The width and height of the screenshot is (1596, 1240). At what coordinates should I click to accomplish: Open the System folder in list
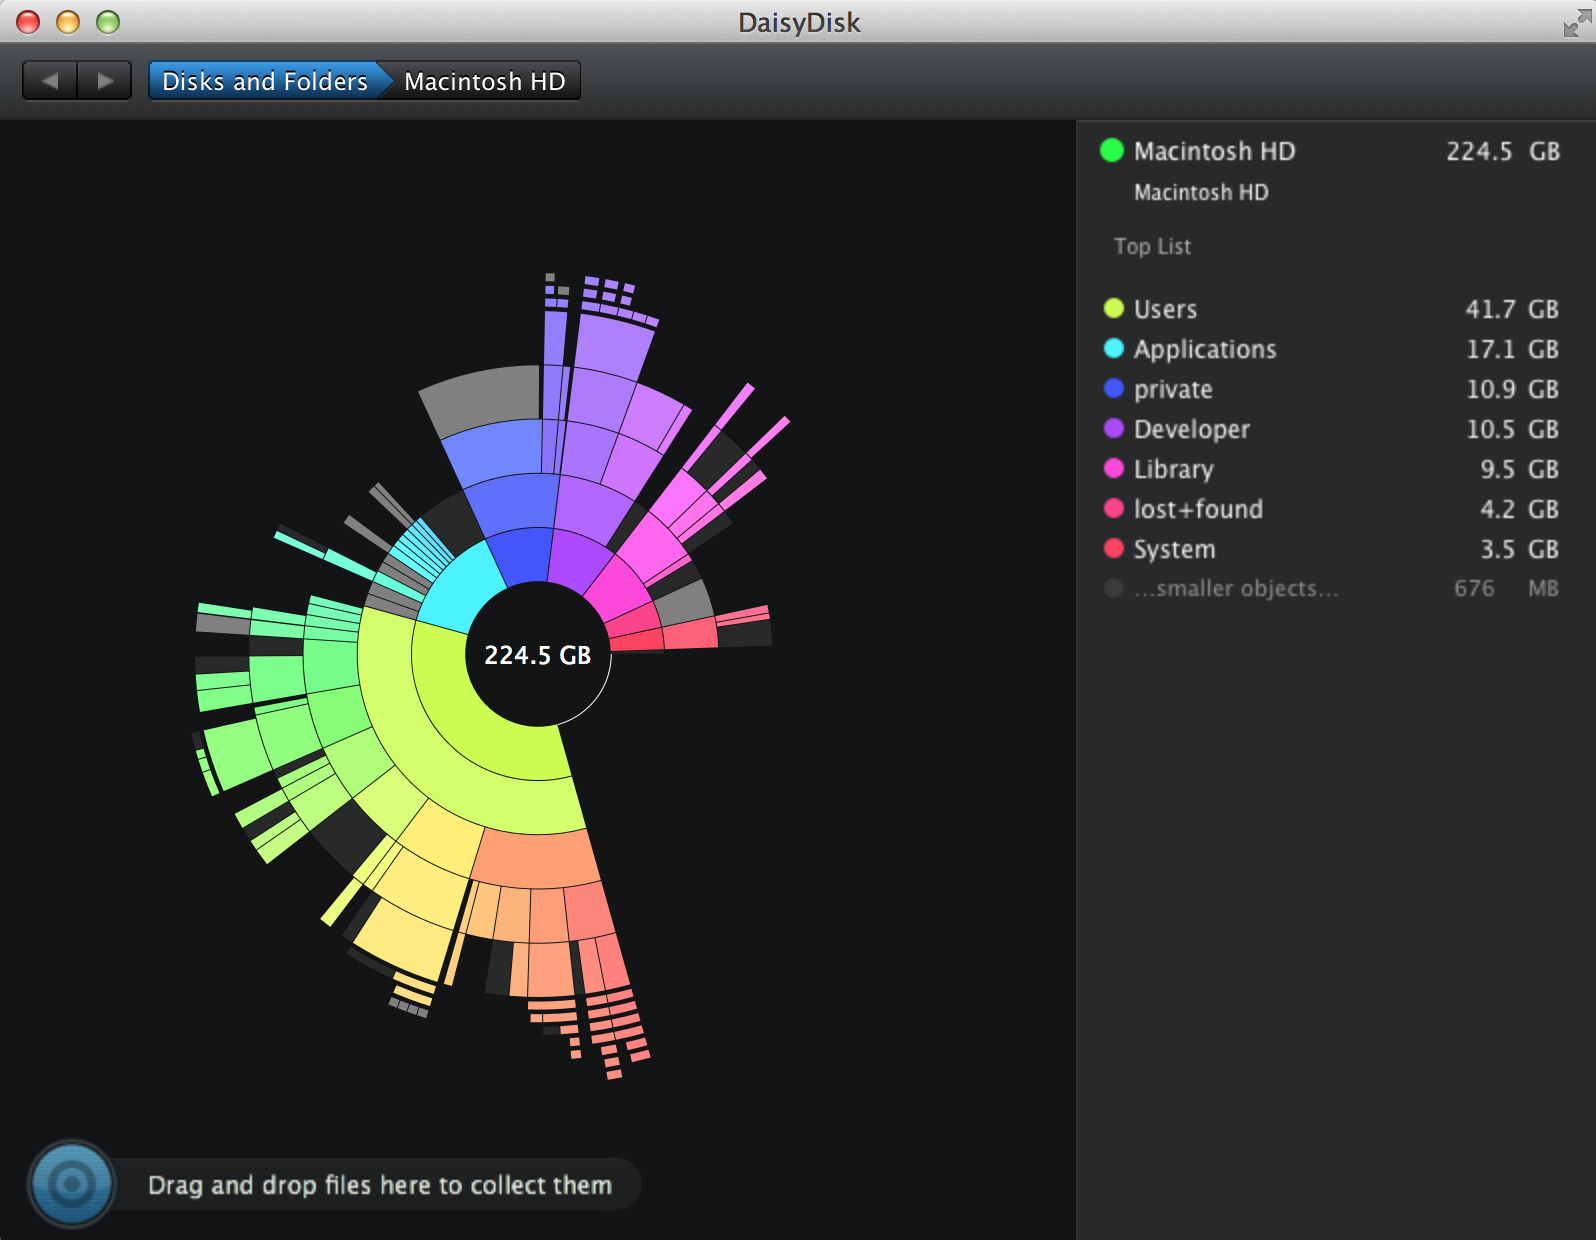pos(1331,549)
